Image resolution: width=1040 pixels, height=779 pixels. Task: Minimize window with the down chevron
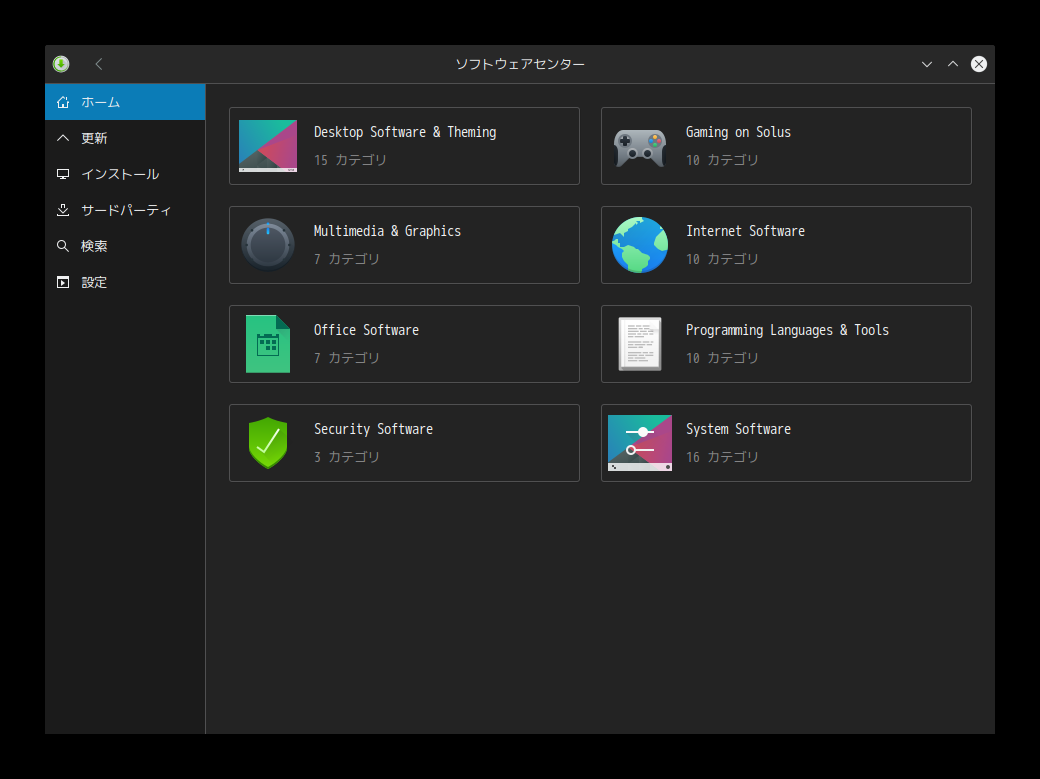click(927, 64)
